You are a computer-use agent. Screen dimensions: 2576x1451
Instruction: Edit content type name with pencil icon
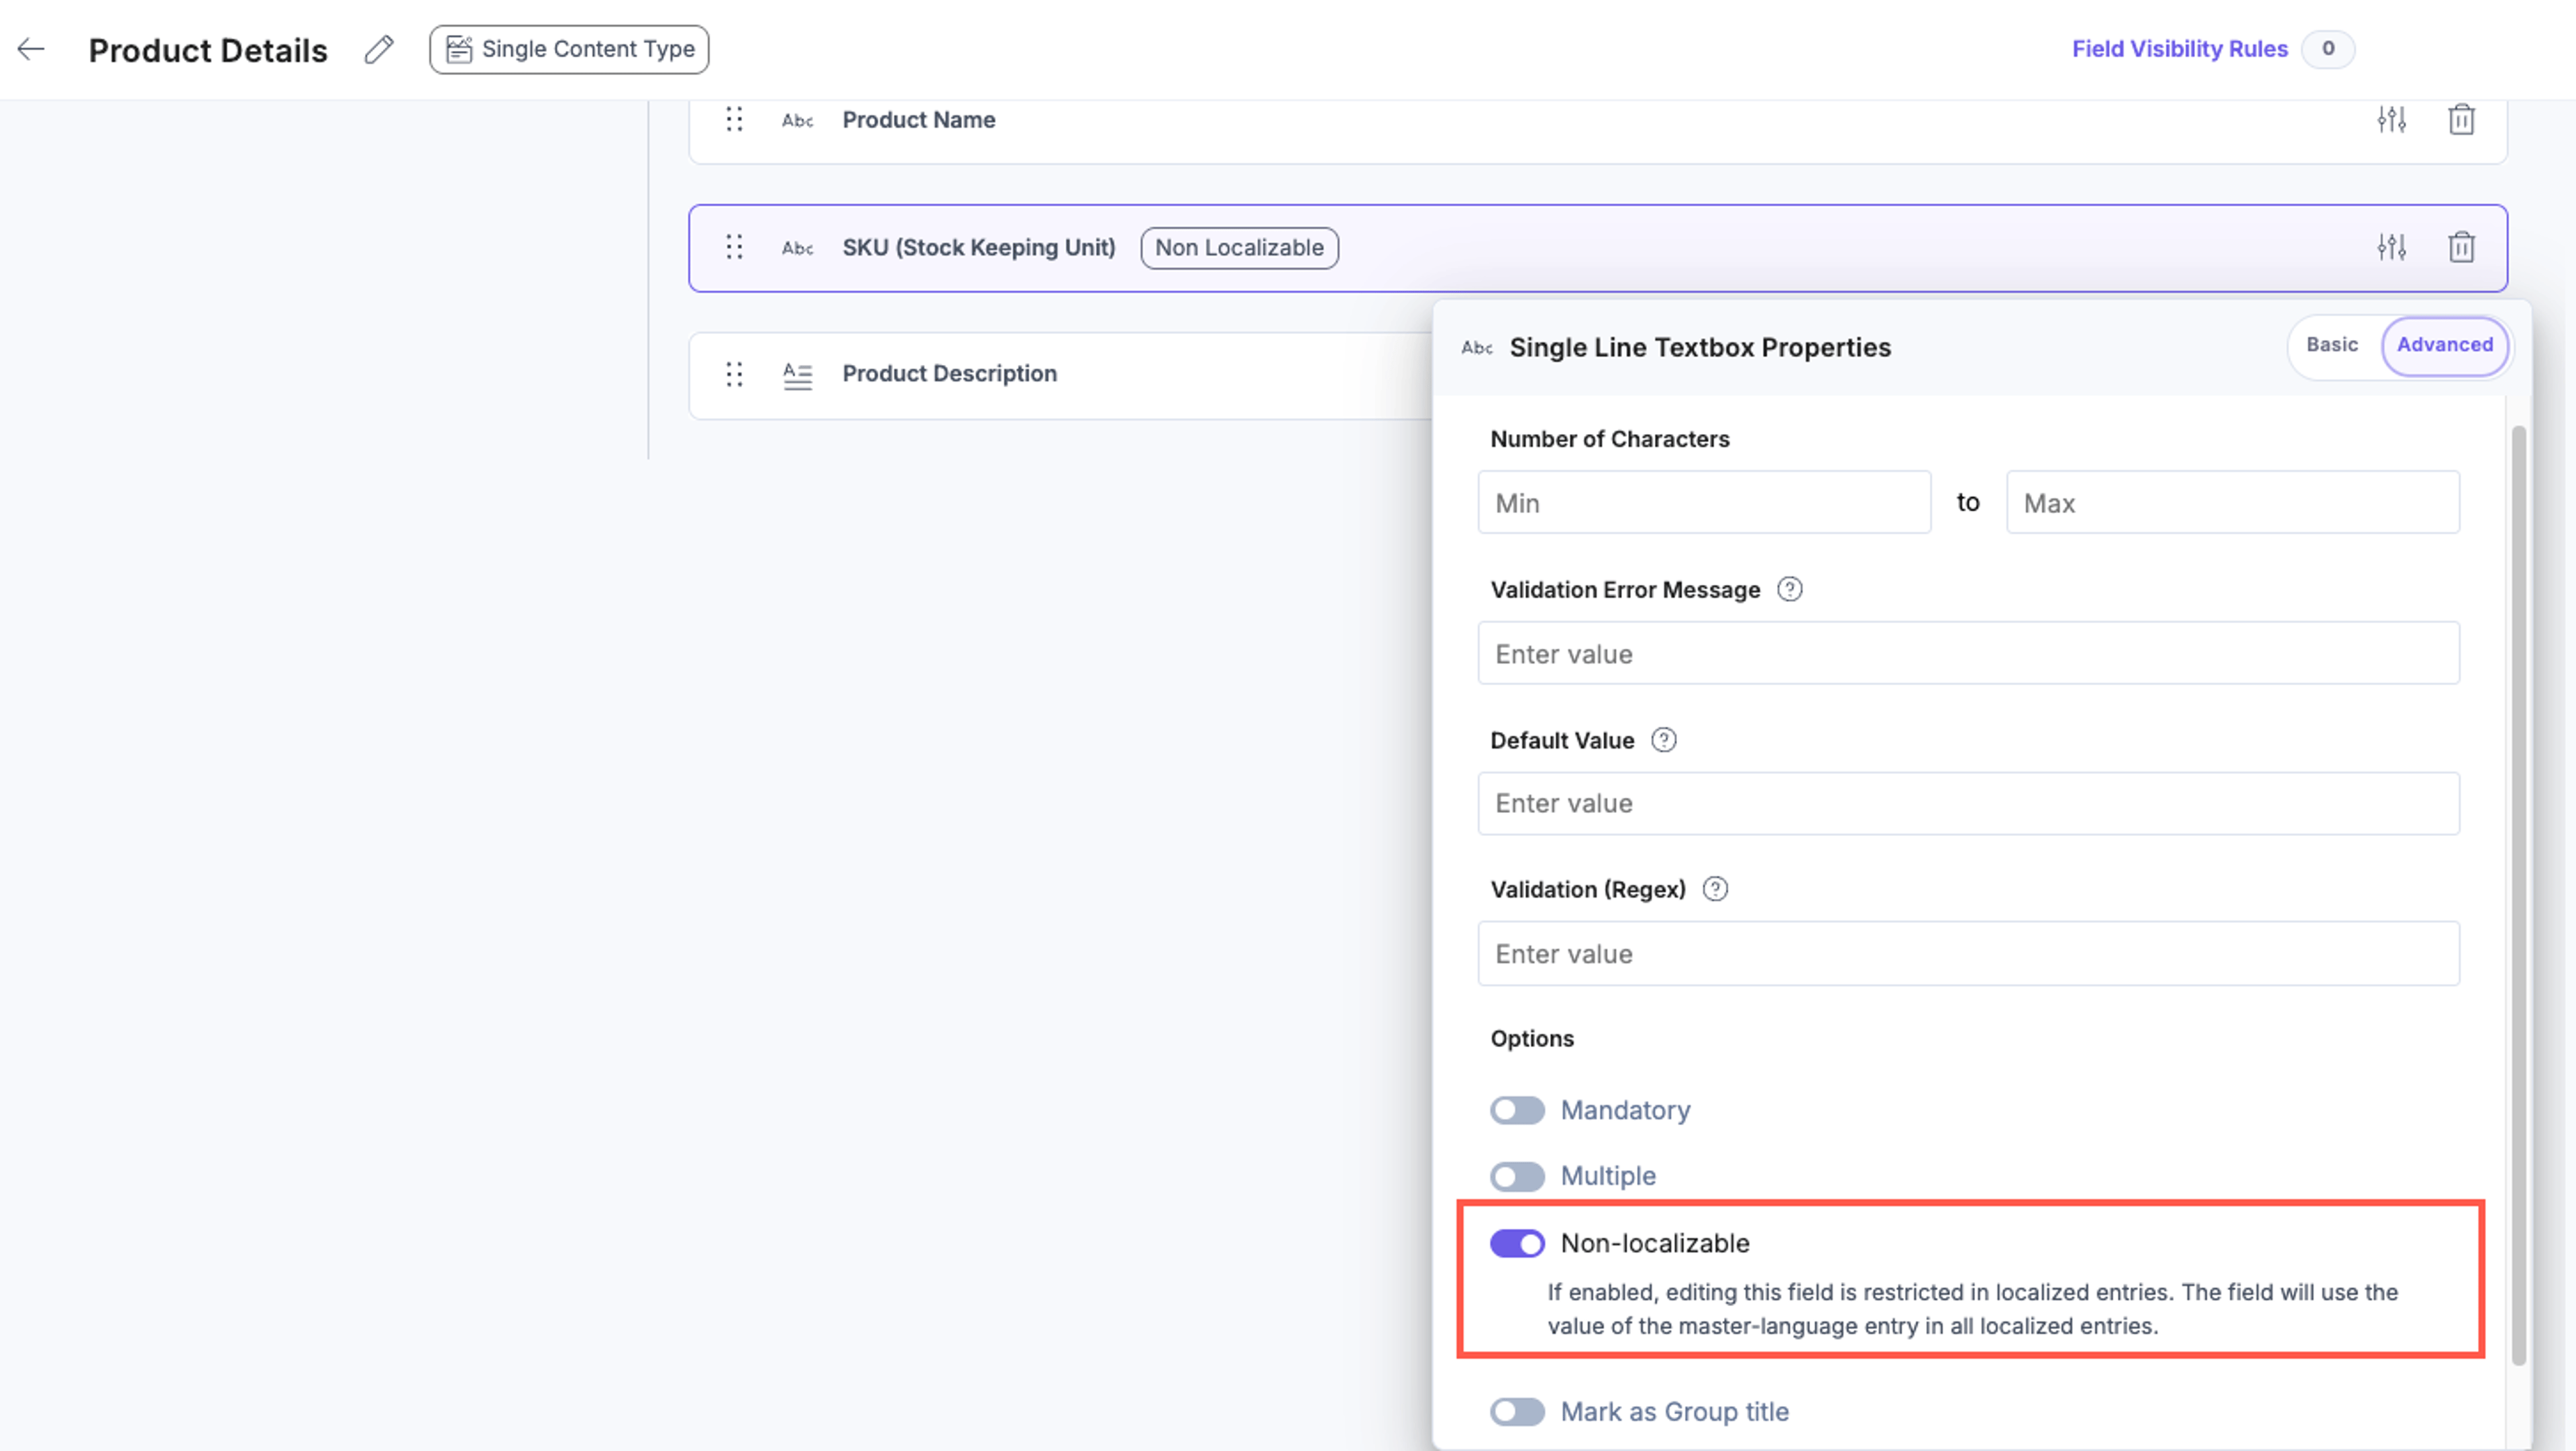[379, 49]
